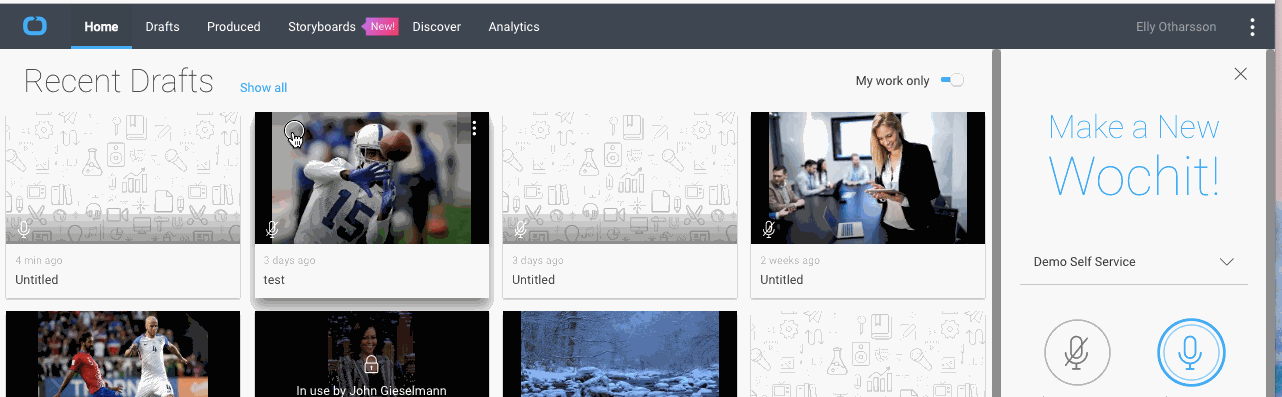Click the microphone icon on first Untitled draft
The image size is (1282, 397).
25,230
